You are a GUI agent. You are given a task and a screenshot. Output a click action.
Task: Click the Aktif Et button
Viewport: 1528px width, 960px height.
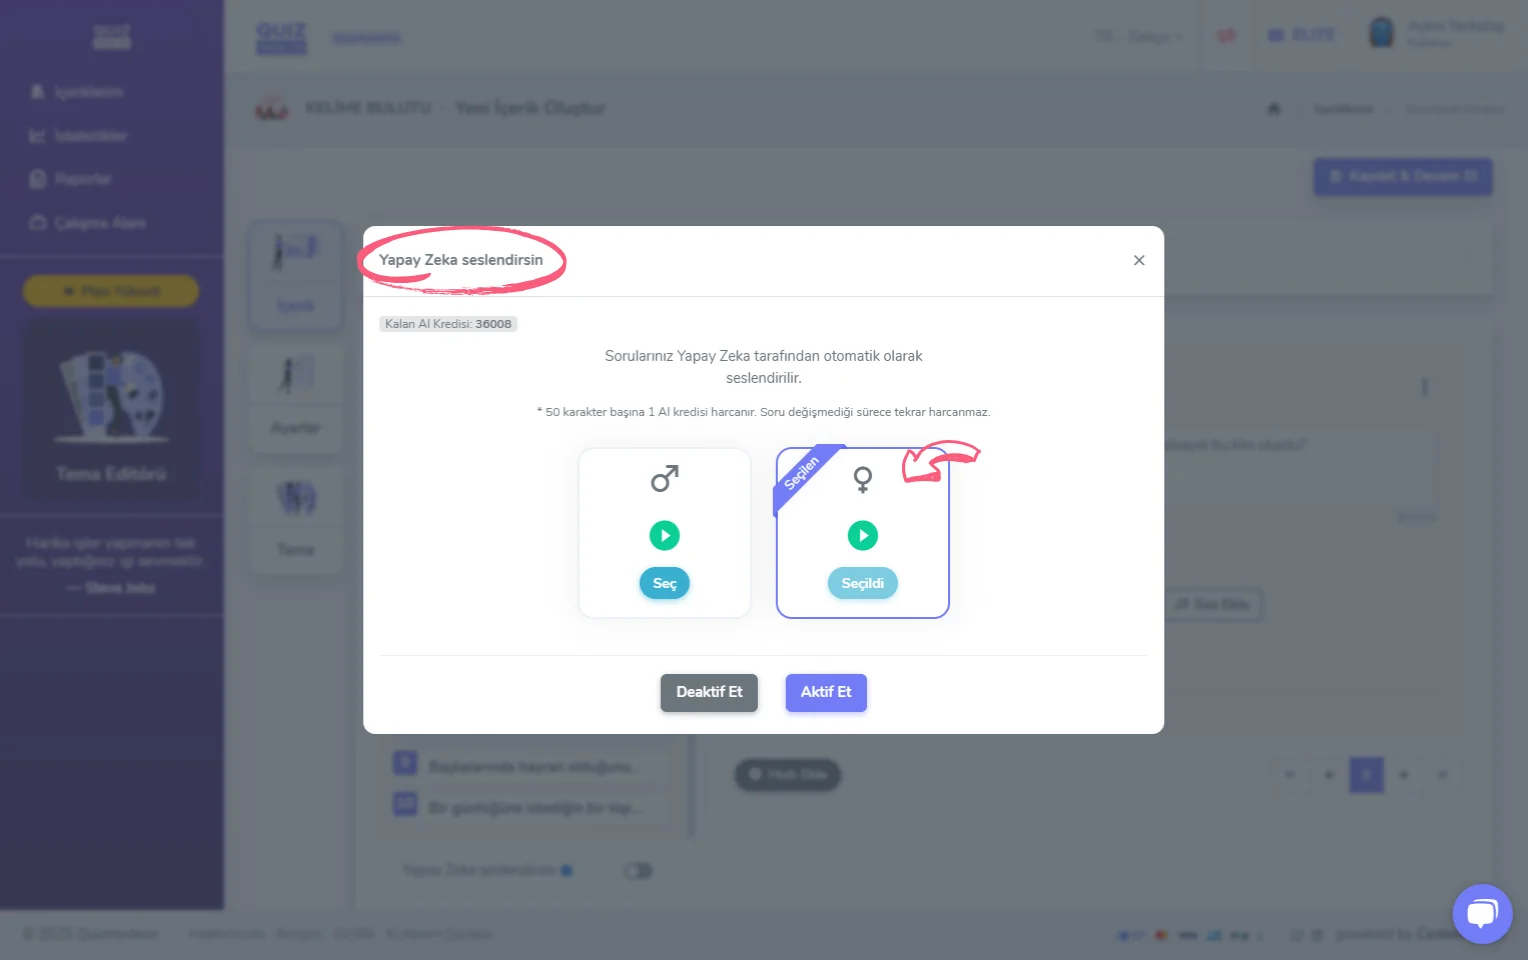click(x=826, y=692)
